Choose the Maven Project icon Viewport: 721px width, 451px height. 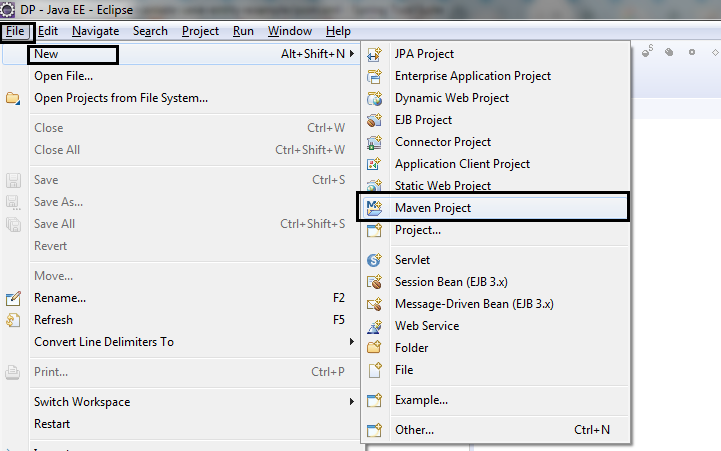tap(375, 208)
